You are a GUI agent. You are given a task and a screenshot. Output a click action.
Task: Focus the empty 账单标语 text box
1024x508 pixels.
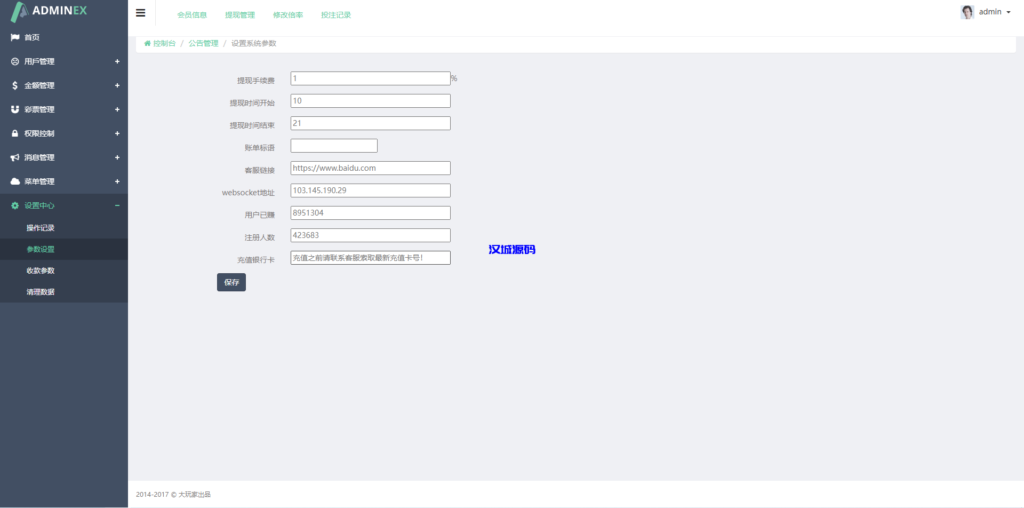[x=333, y=146]
